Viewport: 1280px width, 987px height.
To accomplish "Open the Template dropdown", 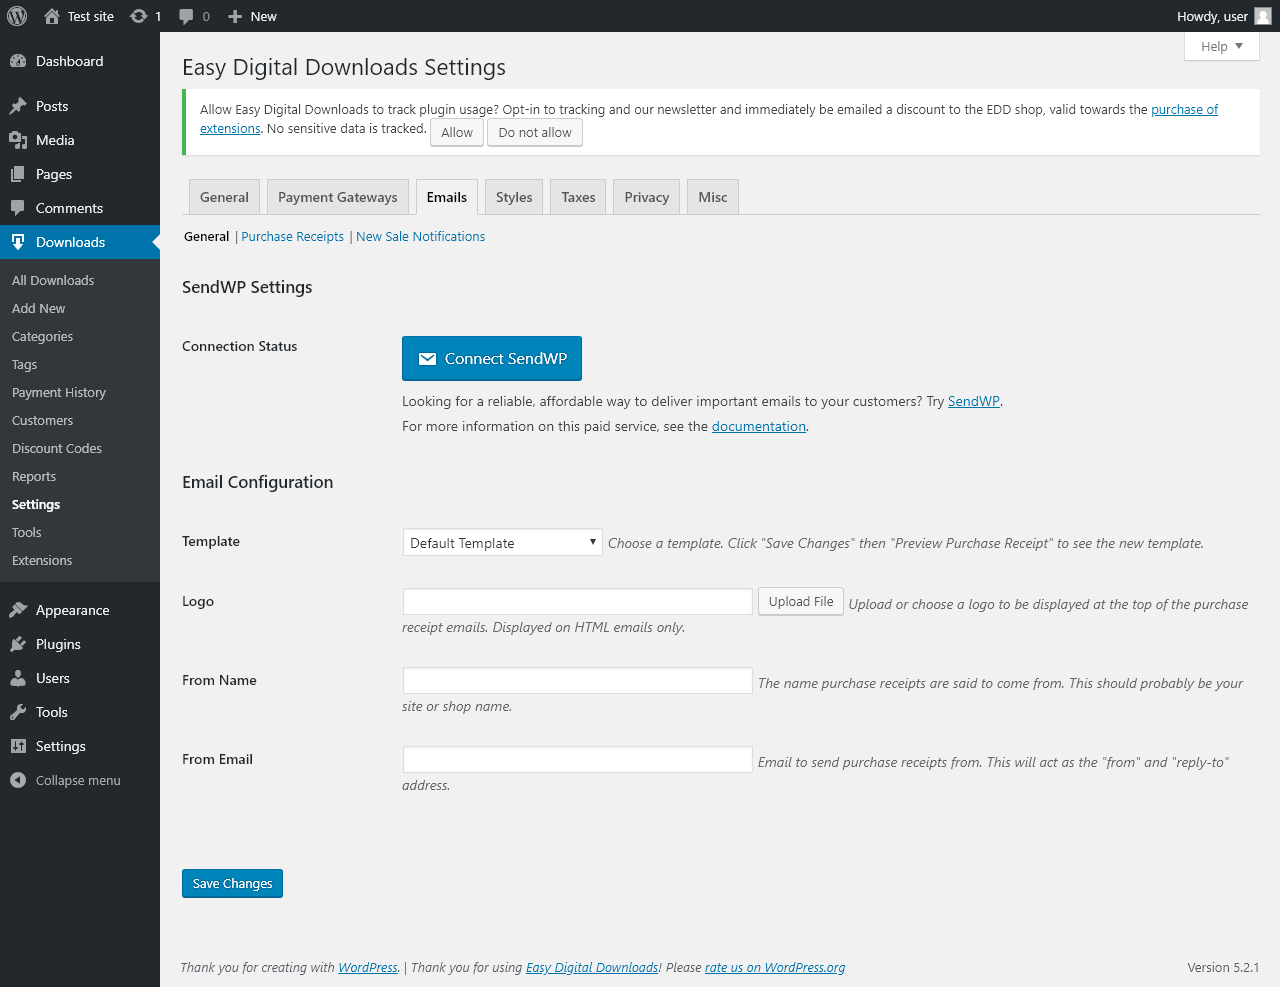I will pyautogui.click(x=502, y=542).
